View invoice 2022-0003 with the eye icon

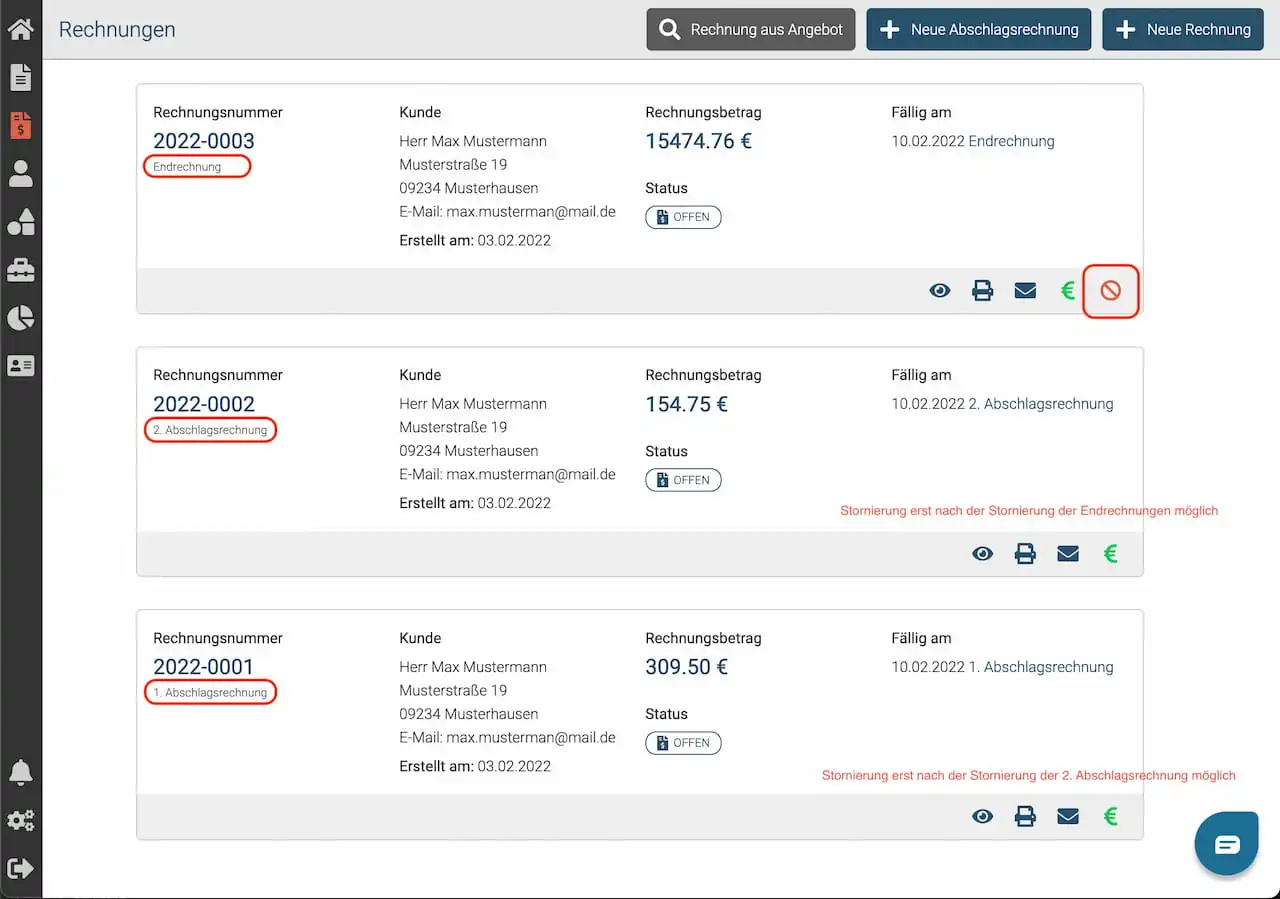pyautogui.click(x=940, y=291)
